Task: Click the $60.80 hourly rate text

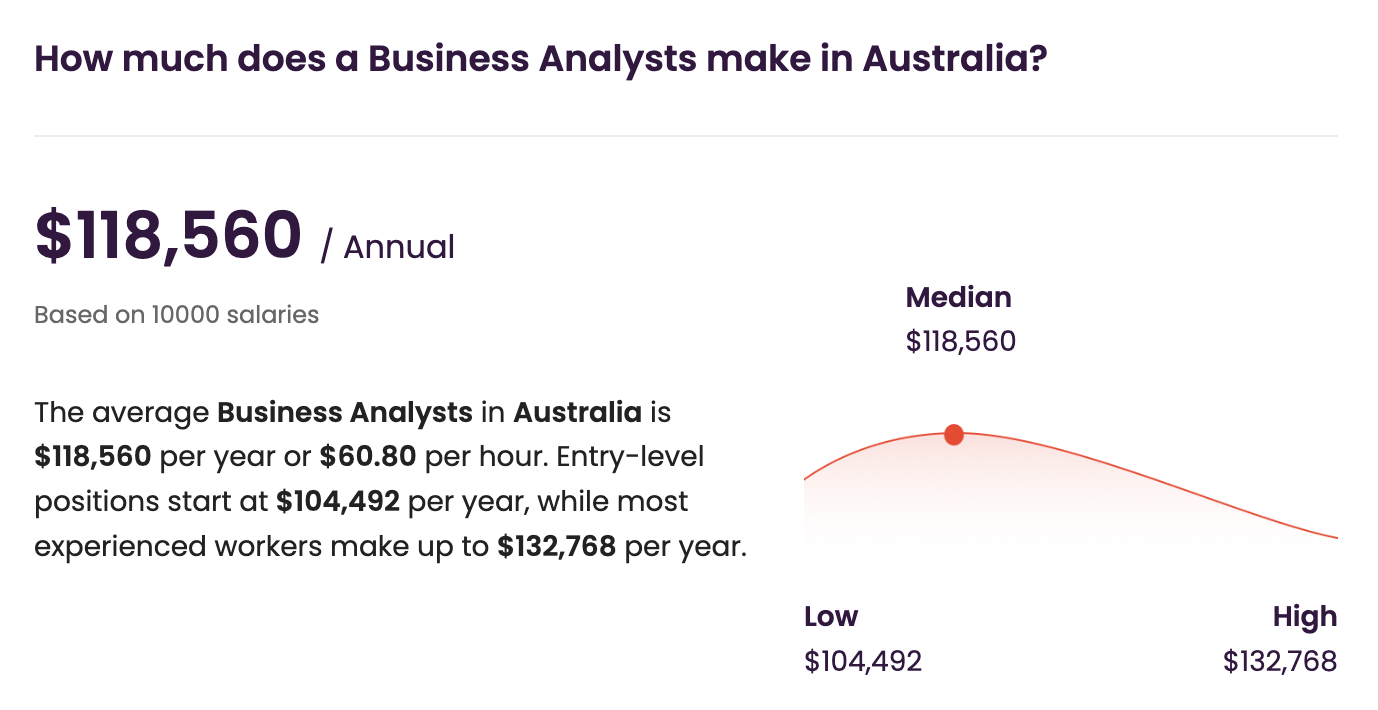Action: point(368,456)
